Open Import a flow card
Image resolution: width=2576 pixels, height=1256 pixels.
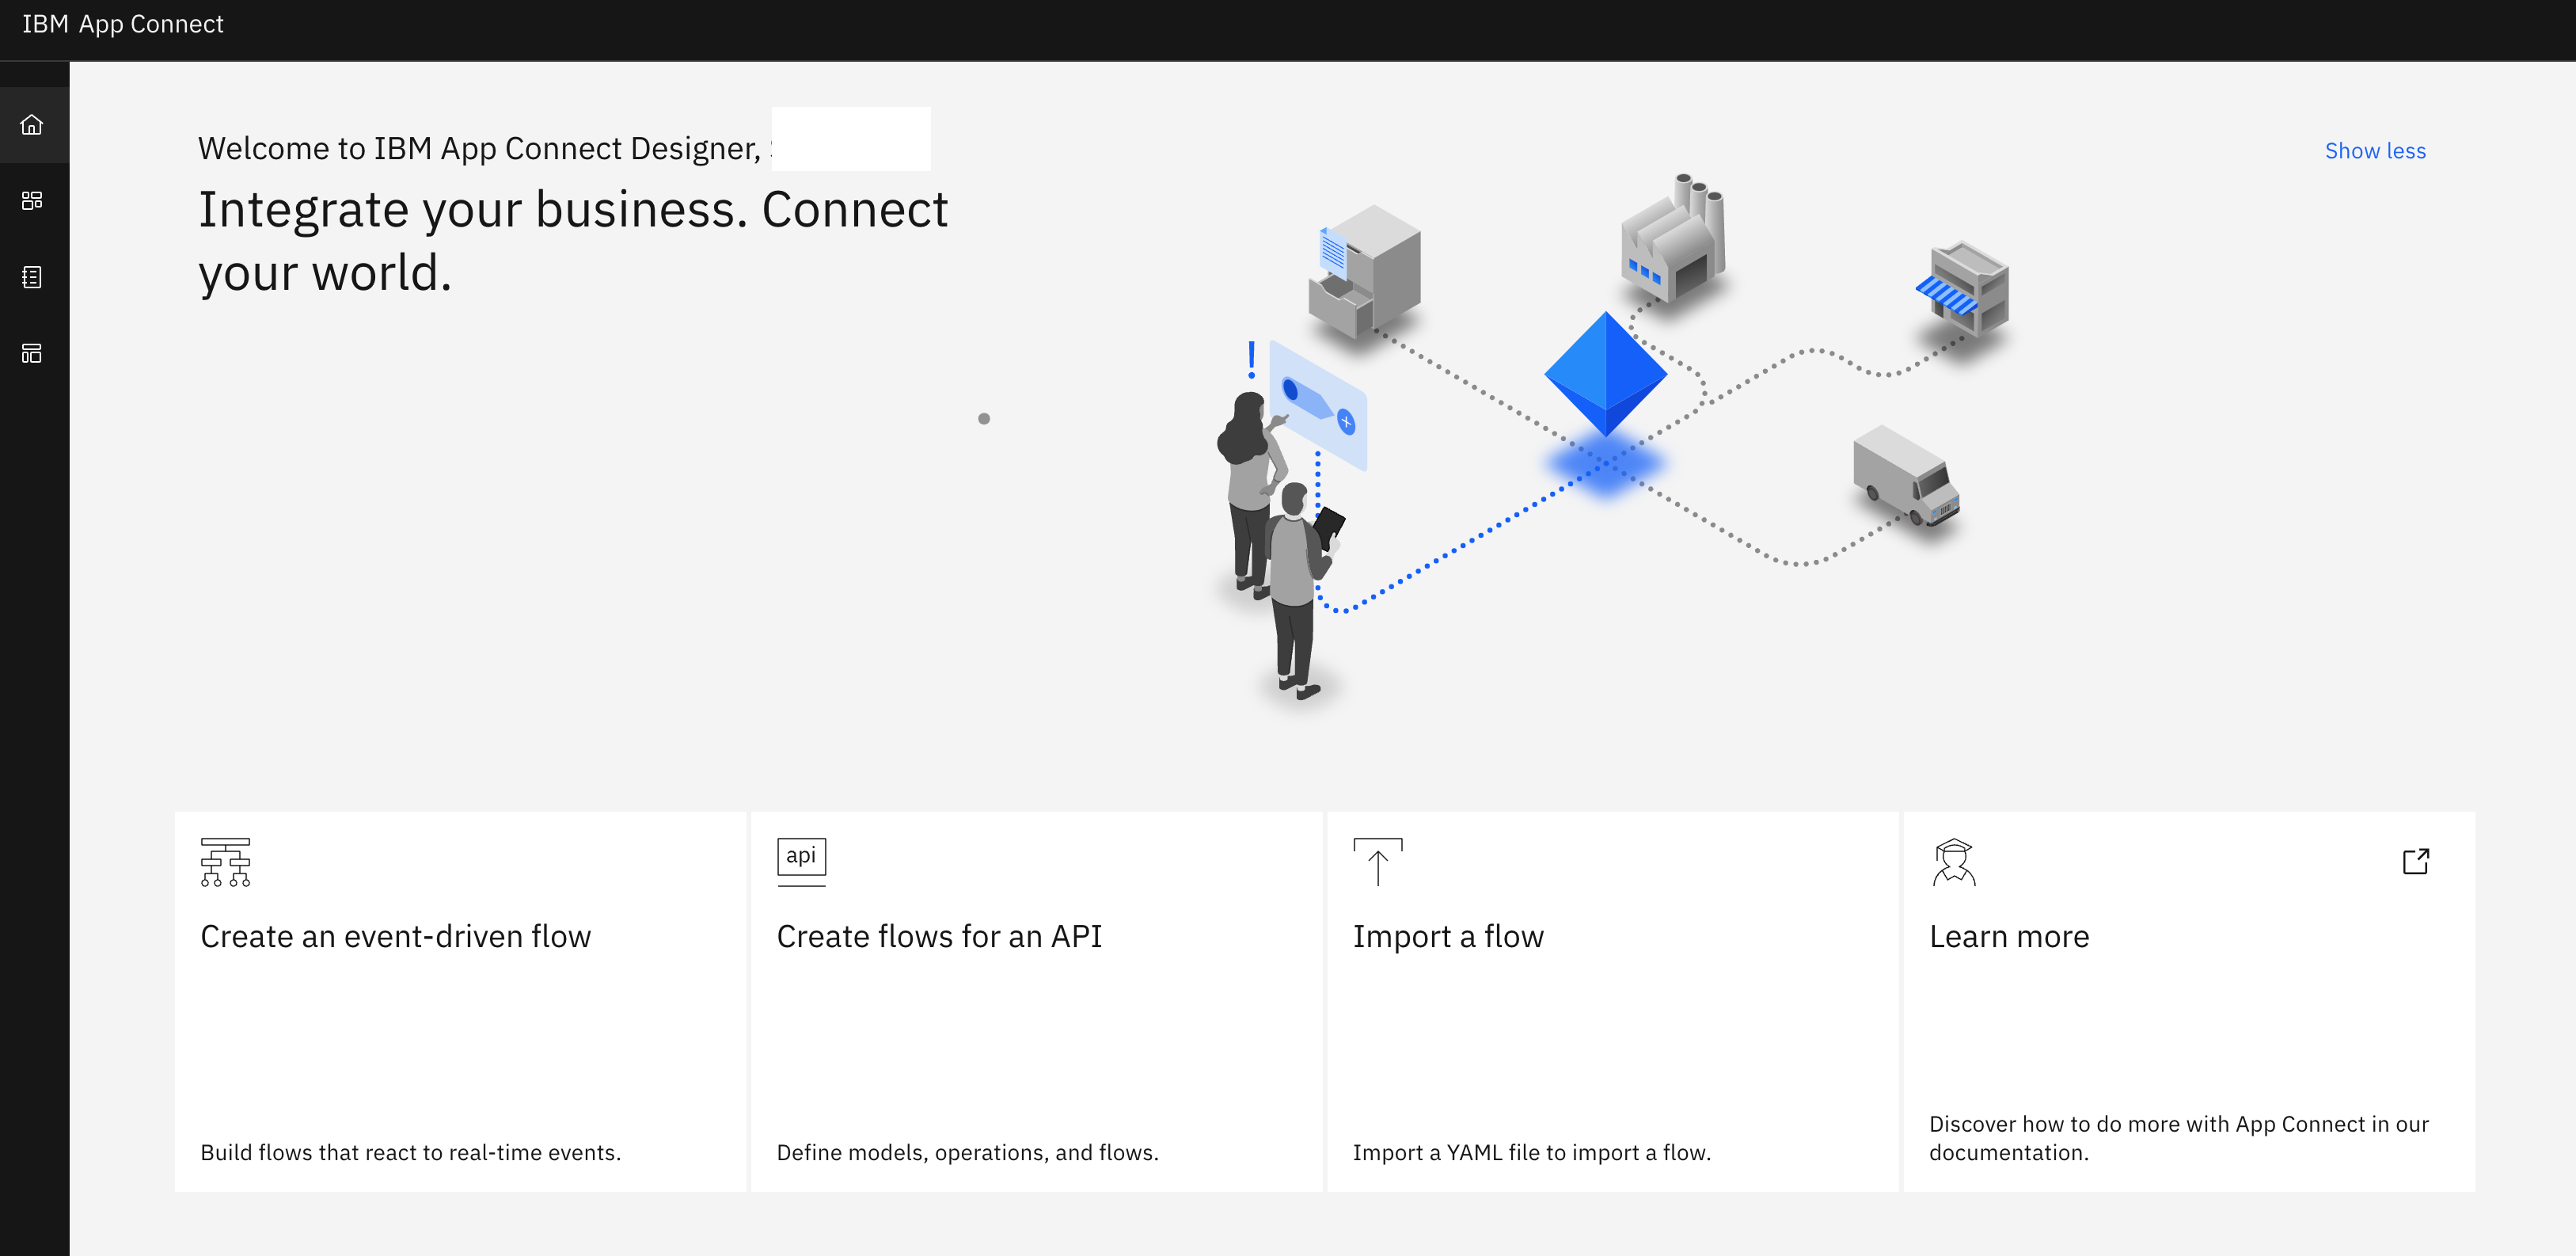click(x=1612, y=1001)
